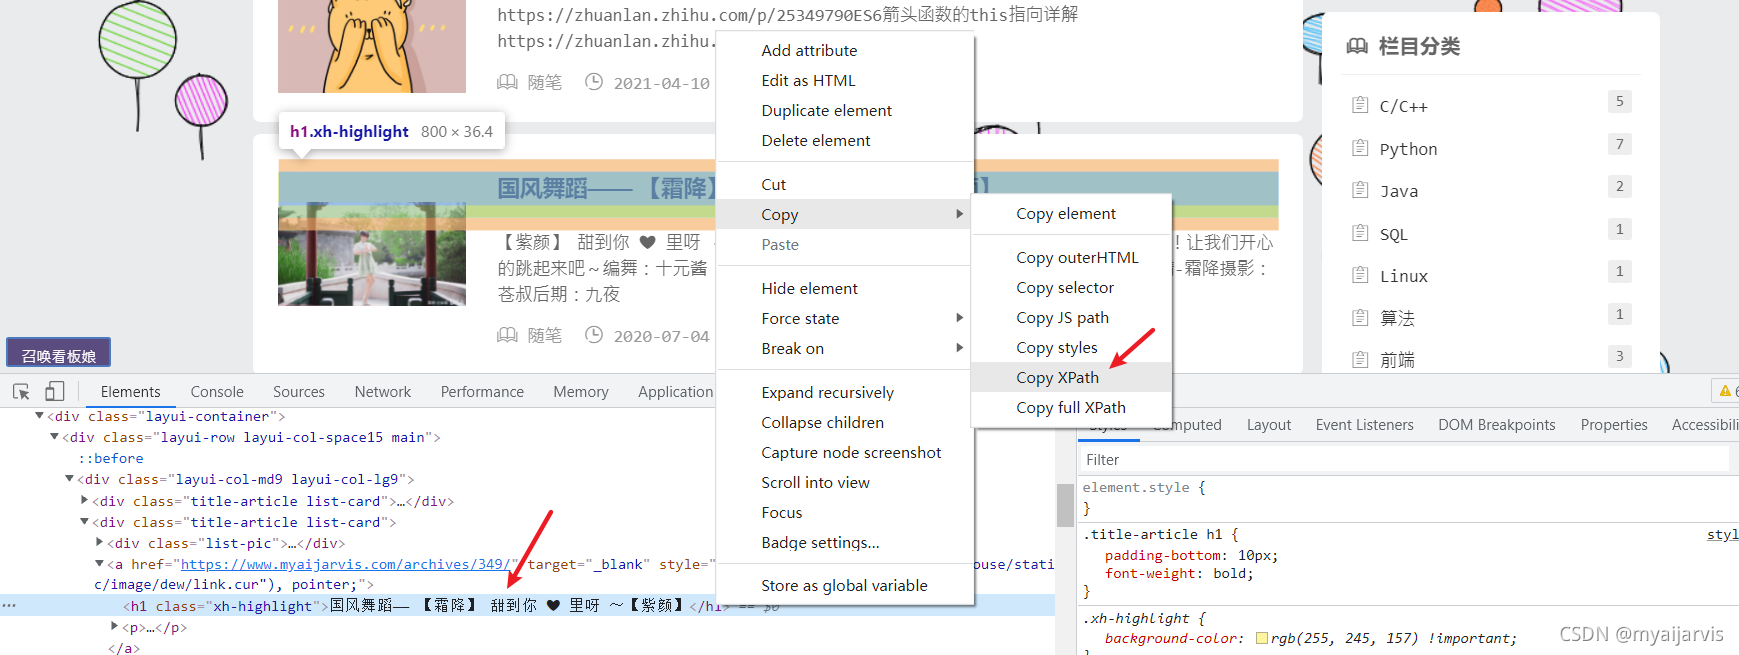Screen dimensions: 1739x655
Task: Open the Copy submenu arrow
Action: pyautogui.click(x=959, y=214)
